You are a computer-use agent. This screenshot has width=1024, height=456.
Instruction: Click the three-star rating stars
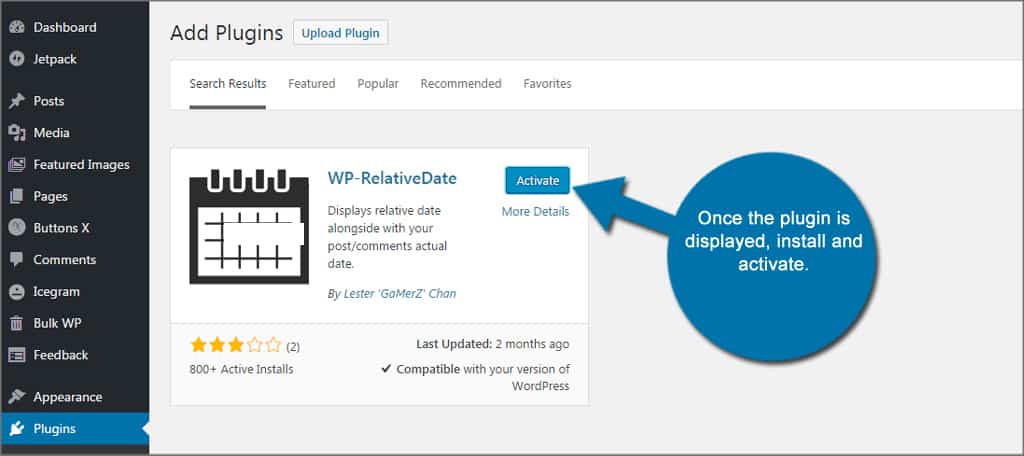(236, 345)
